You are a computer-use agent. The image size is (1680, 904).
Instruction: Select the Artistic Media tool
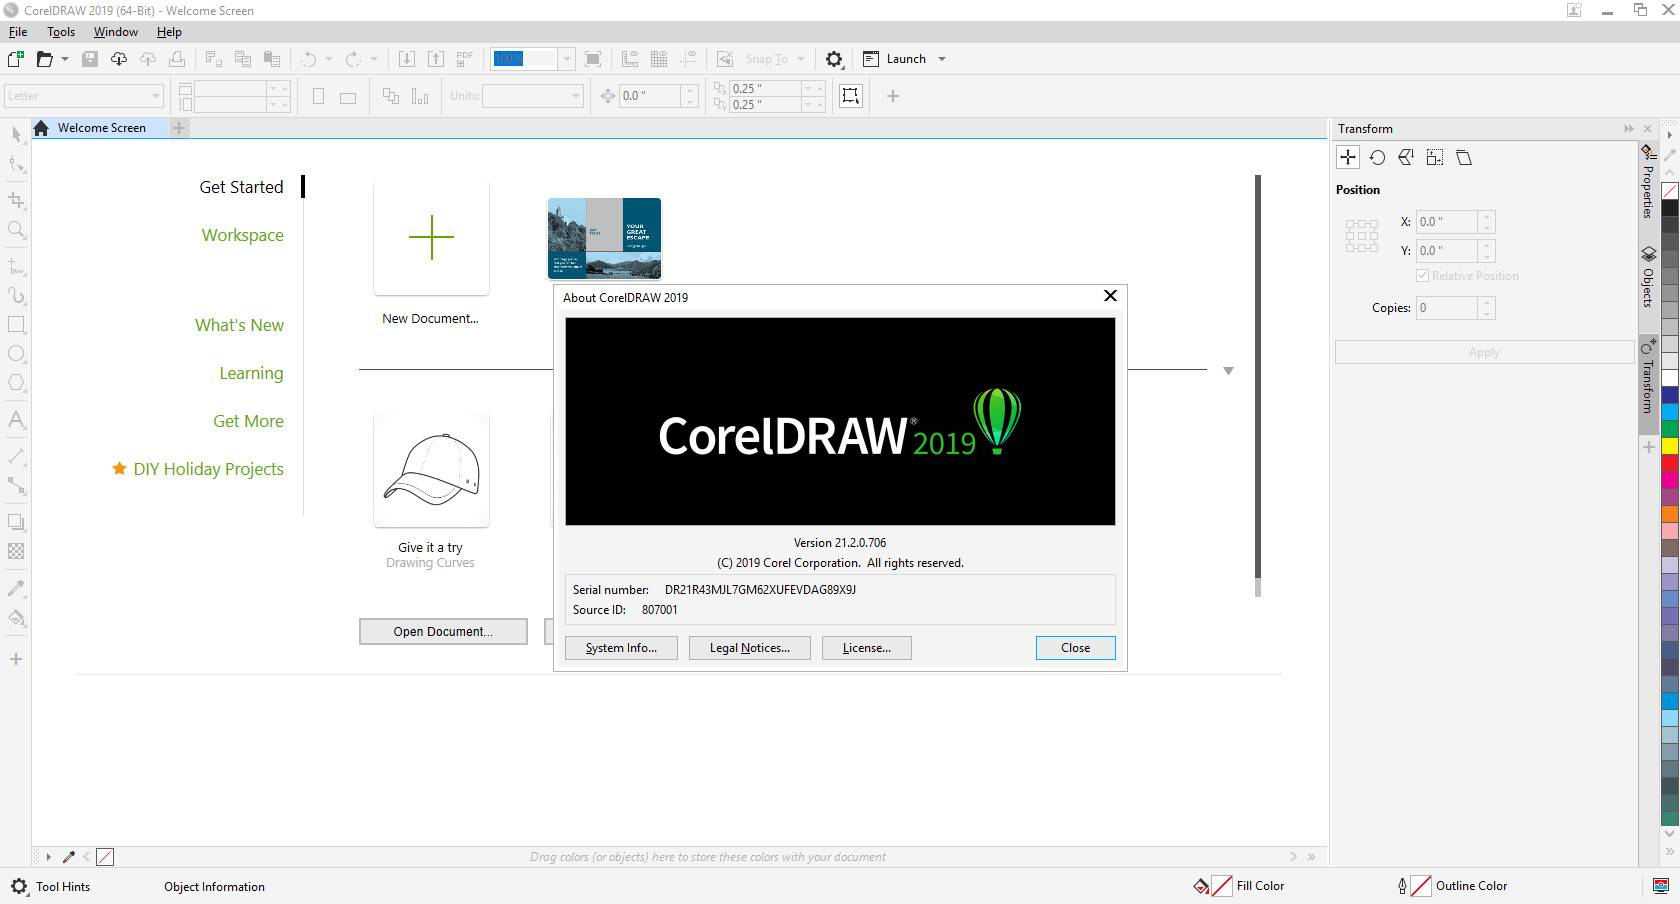point(16,295)
